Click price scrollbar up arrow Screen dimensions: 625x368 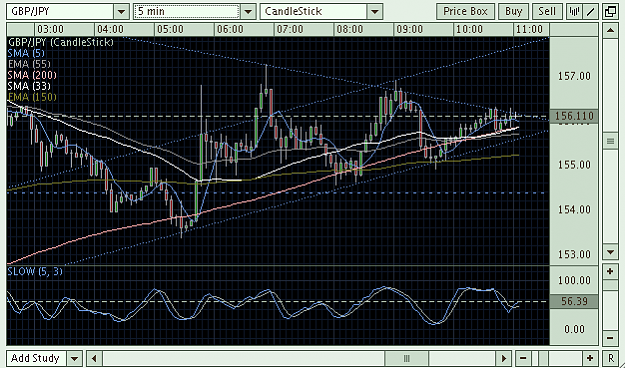610,30
